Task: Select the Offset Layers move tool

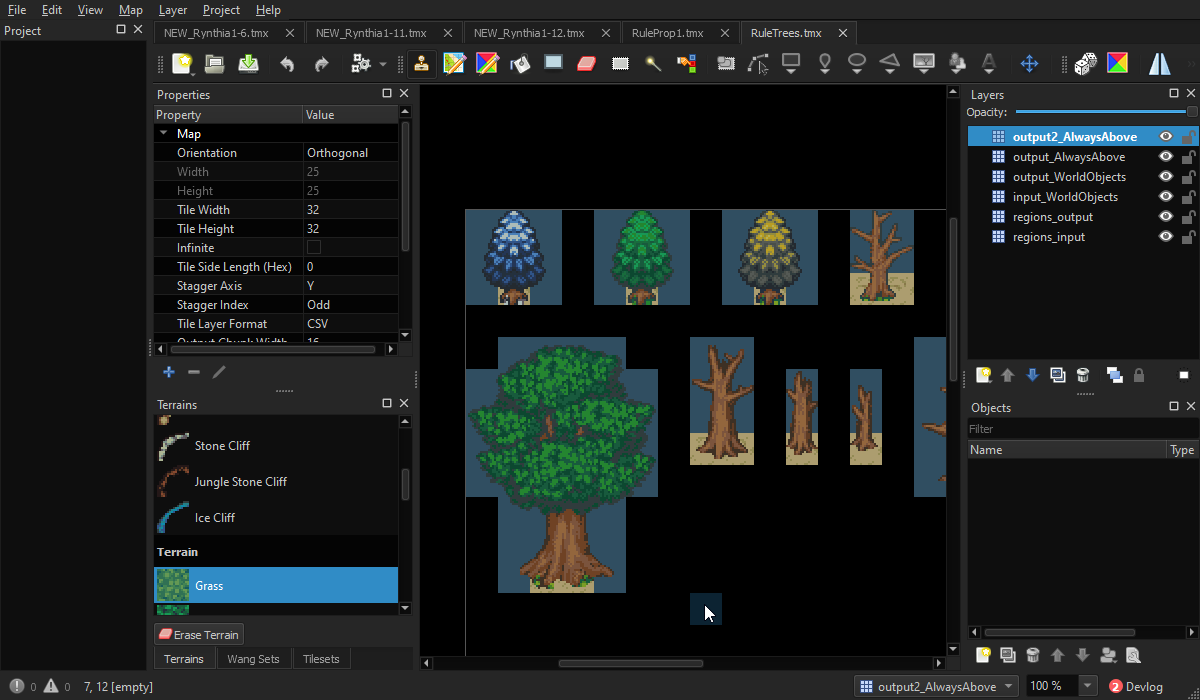Action: 1029,64
